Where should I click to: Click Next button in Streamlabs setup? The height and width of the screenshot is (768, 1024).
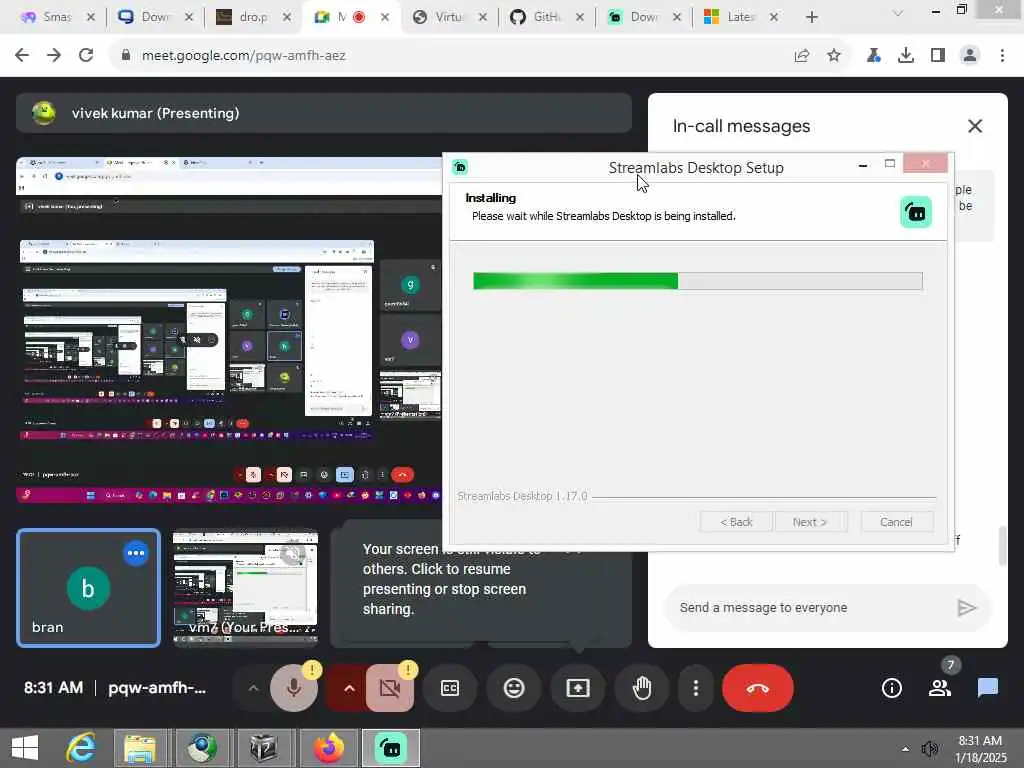(810, 522)
